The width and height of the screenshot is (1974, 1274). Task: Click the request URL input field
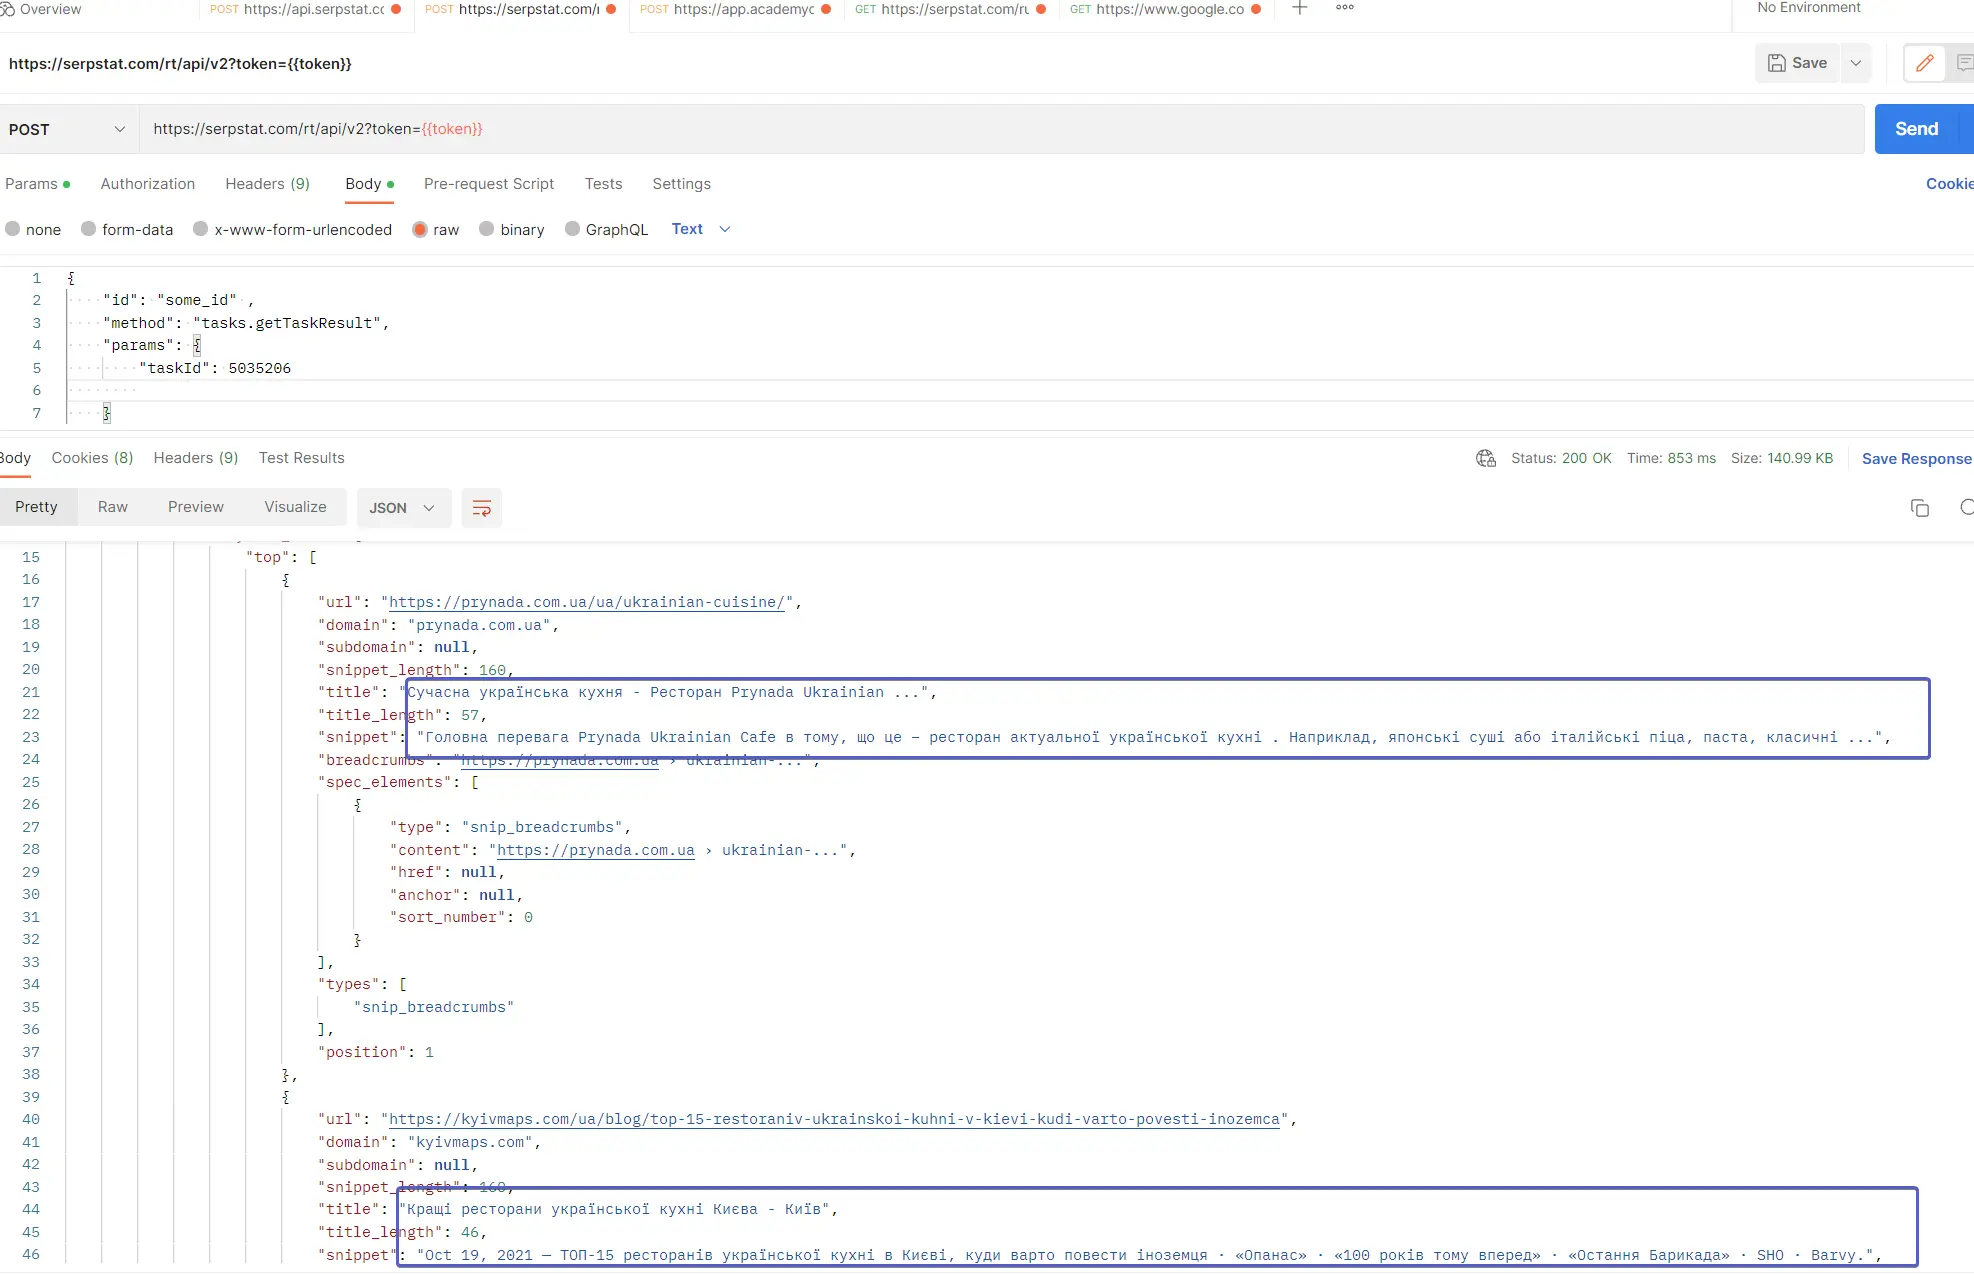tap(1002, 129)
